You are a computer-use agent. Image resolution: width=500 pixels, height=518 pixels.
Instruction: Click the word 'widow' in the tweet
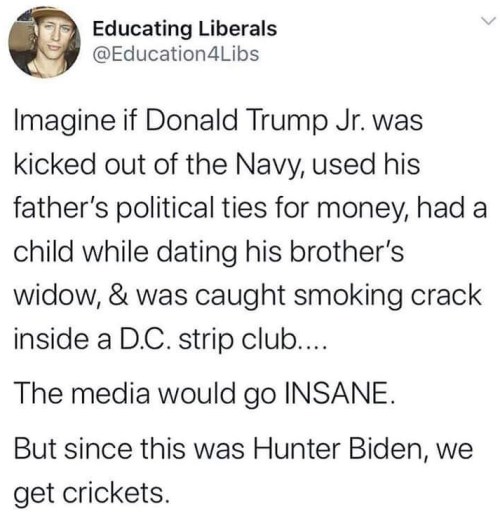tap(55, 295)
